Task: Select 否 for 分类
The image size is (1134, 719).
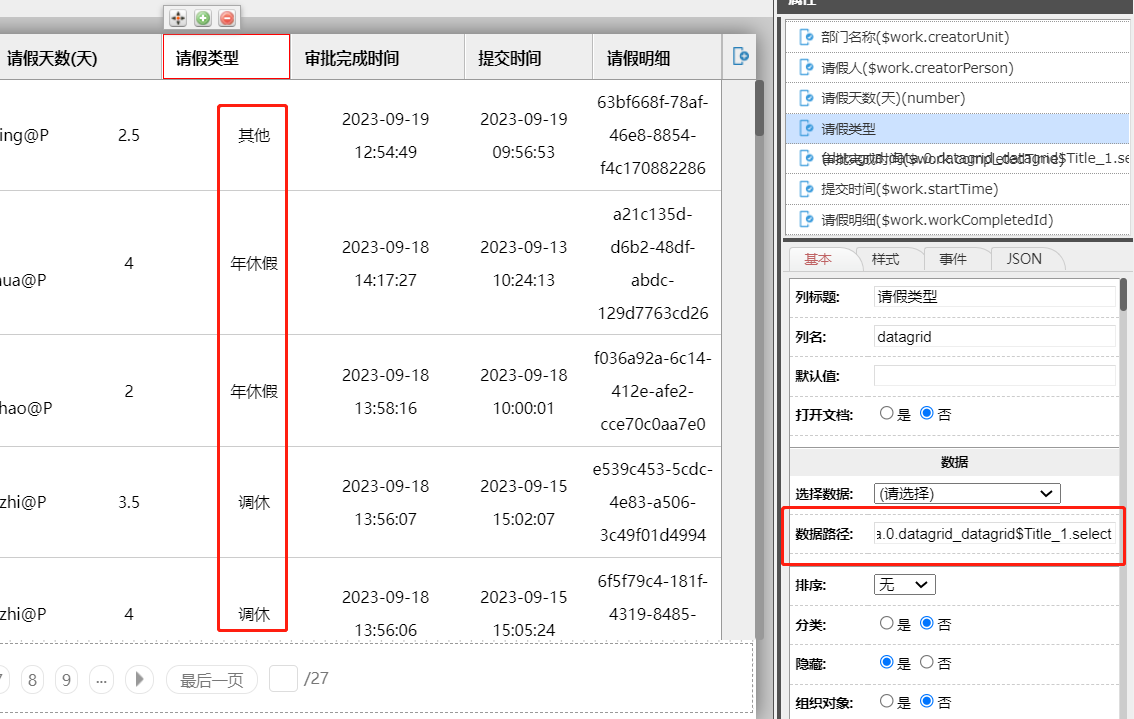Action: 926,624
